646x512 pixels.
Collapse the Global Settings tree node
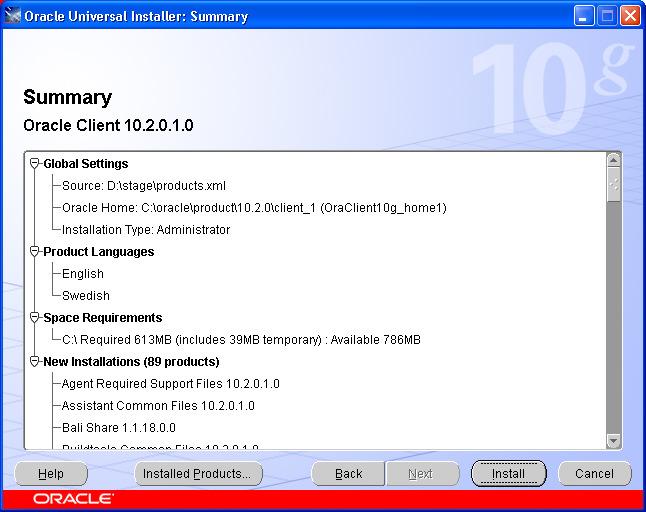point(35,164)
